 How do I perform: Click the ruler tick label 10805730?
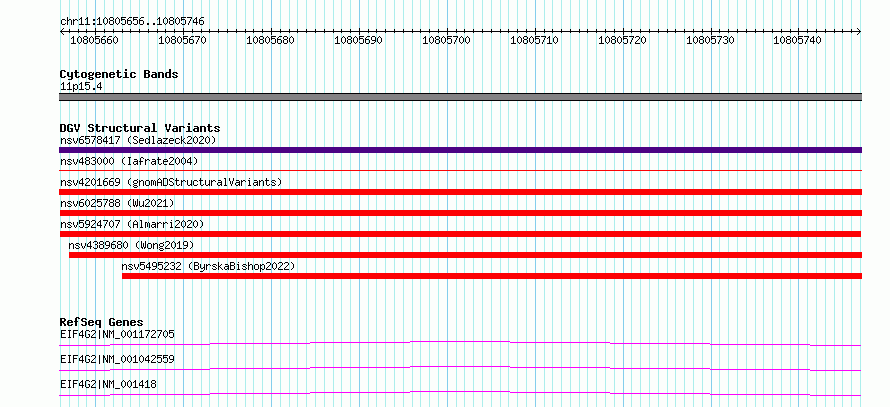pyautogui.click(x=710, y=40)
